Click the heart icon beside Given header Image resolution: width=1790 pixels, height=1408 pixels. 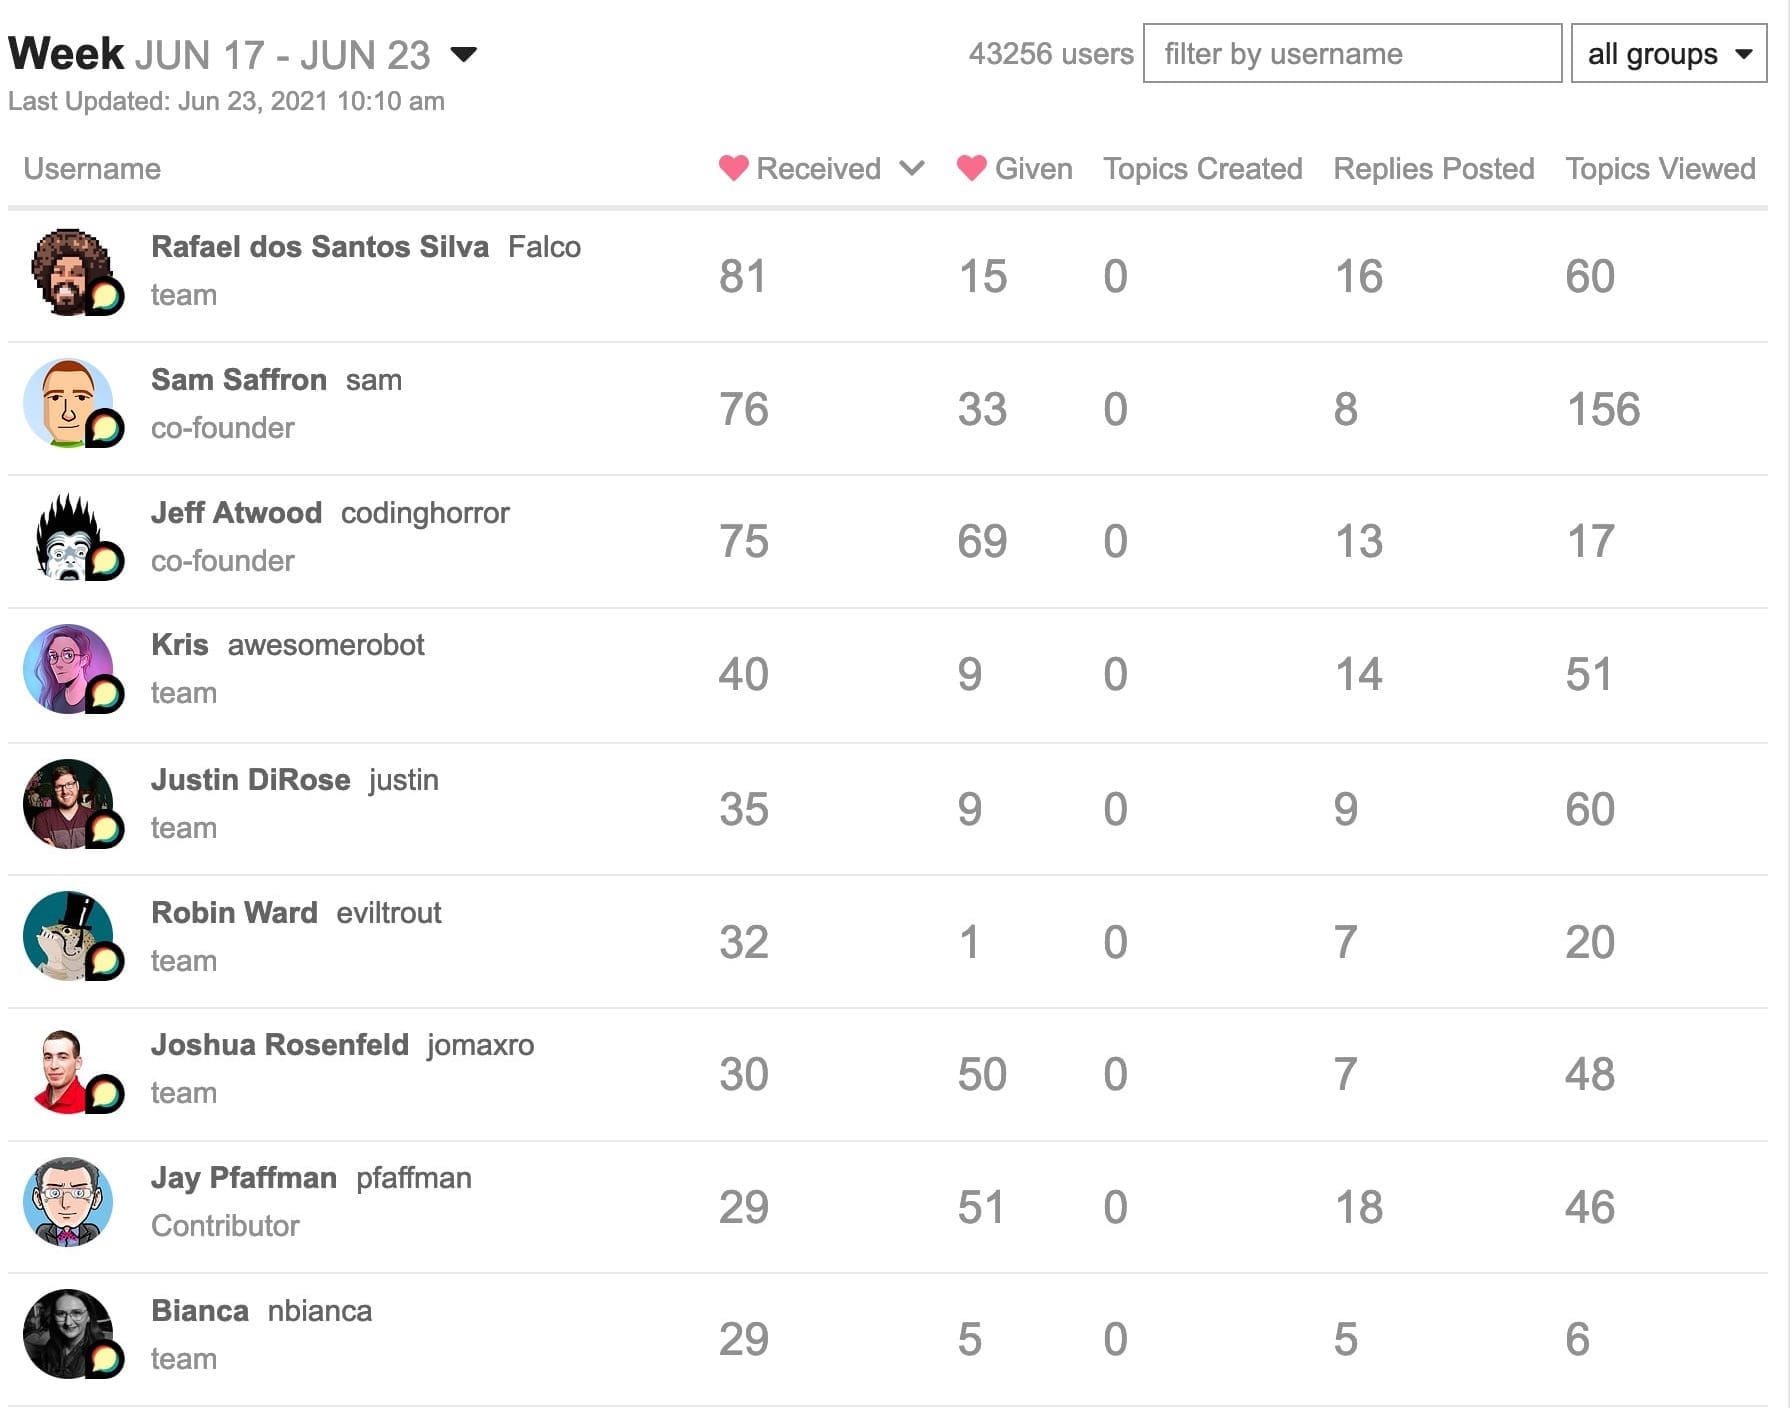click(x=970, y=168)
